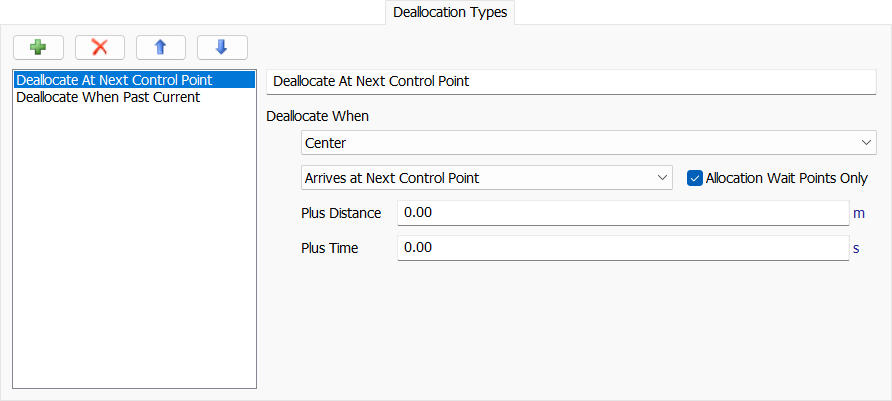Switch to the Deallocation Types tab
This screenshot has width=892, height=401.
click(x=449, y=12)
